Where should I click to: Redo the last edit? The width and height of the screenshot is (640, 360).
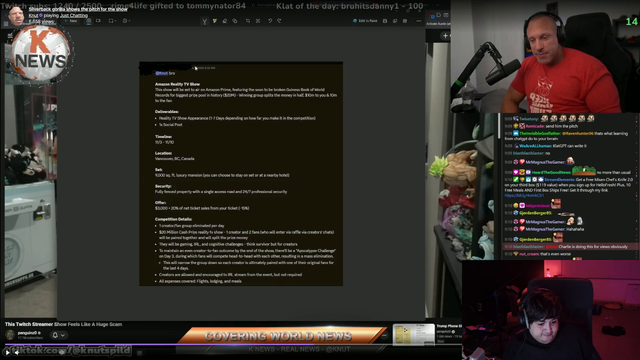pyautogui.click(x=279, y=21)
